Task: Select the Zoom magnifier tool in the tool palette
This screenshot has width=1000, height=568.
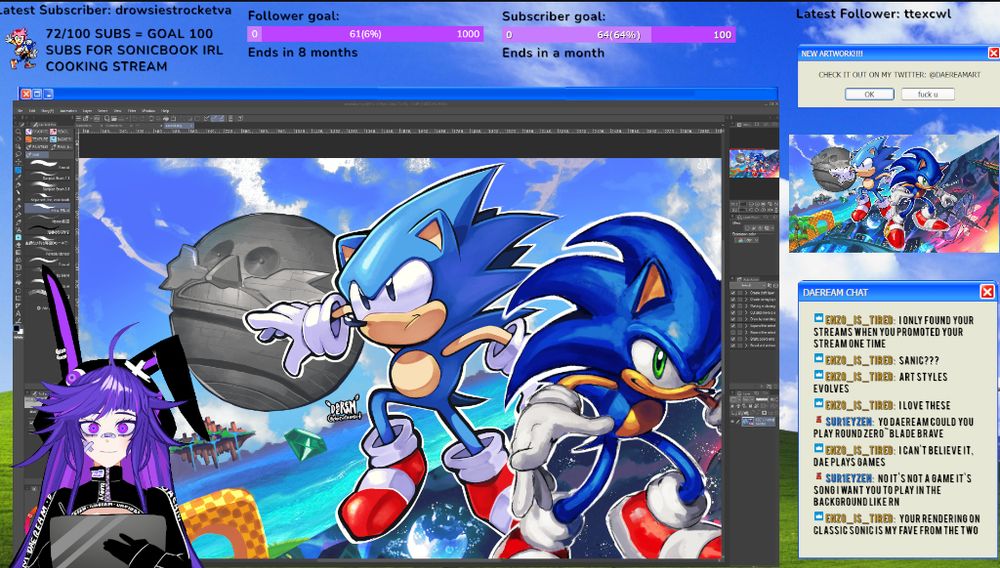Action: pyautogui.click(x=18, y=131)
